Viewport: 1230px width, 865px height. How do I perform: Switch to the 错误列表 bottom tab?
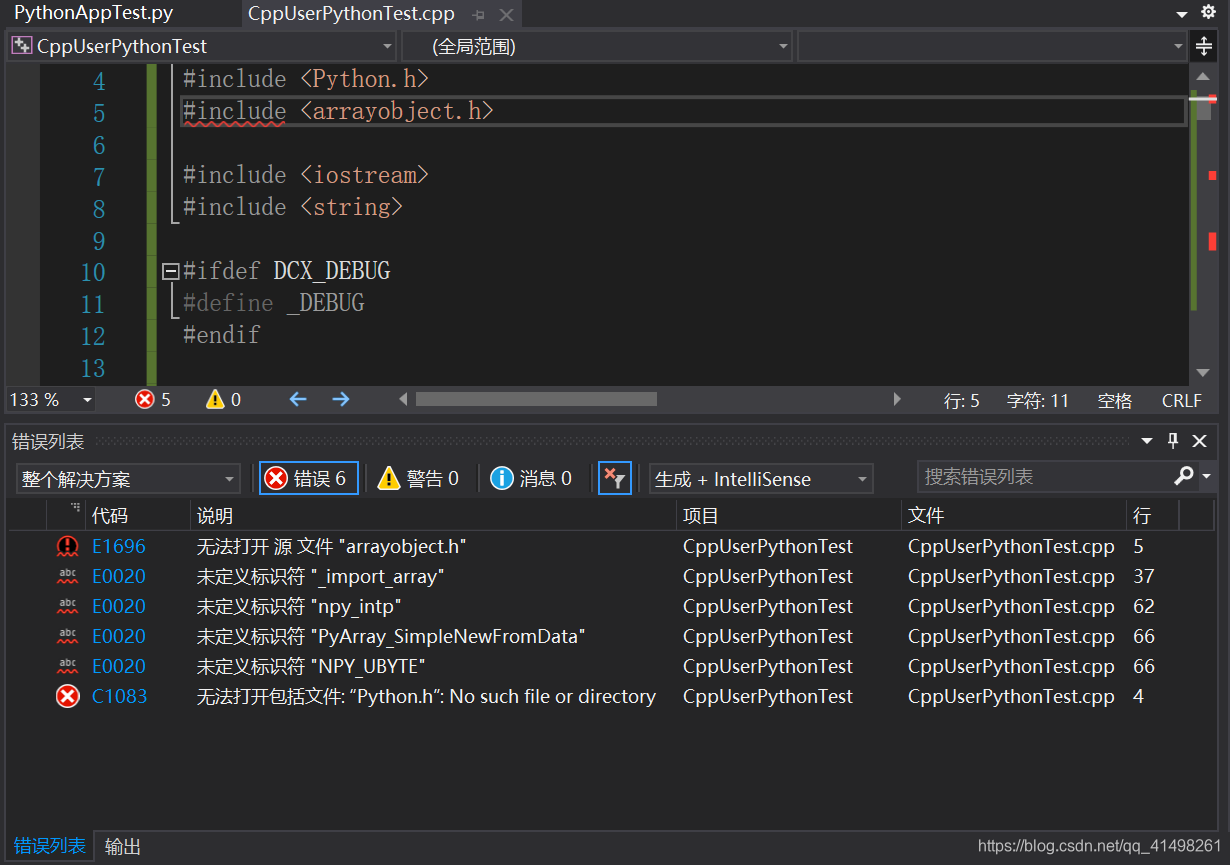pos(48,846)
